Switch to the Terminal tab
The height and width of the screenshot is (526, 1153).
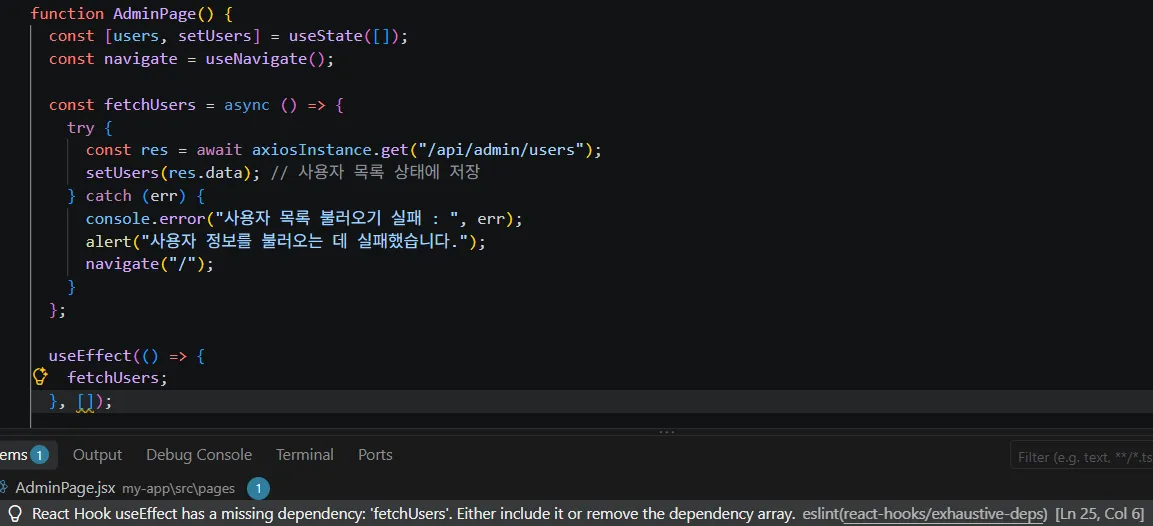(x=304, y=455)
